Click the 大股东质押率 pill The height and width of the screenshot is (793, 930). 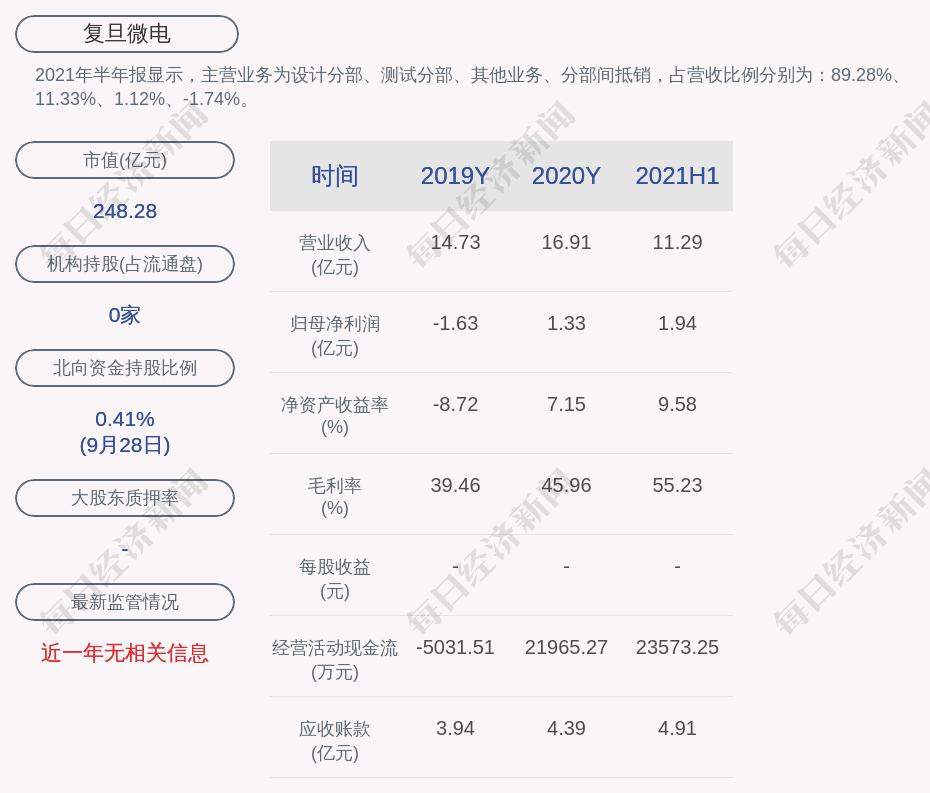tap(125, 498)
